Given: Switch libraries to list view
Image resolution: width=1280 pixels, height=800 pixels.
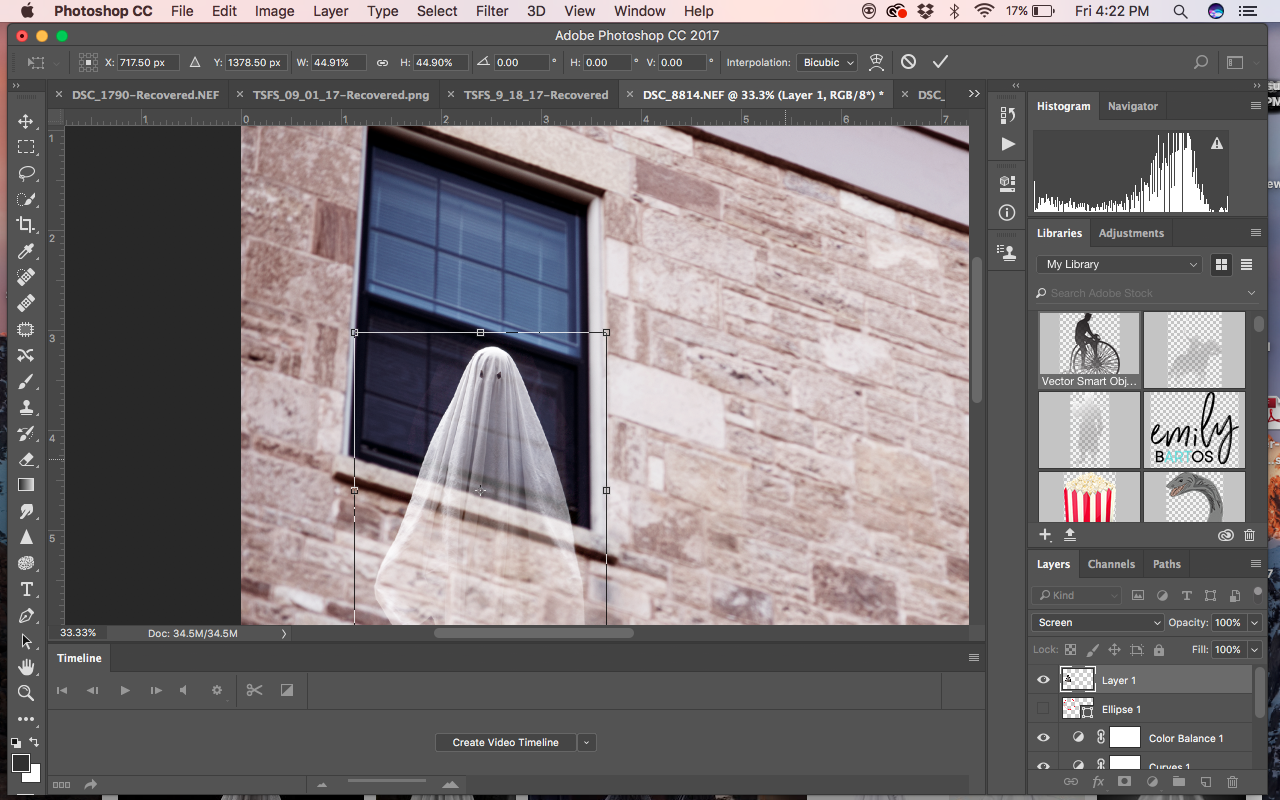Looking at the screenshot, I should [1247, 264].
